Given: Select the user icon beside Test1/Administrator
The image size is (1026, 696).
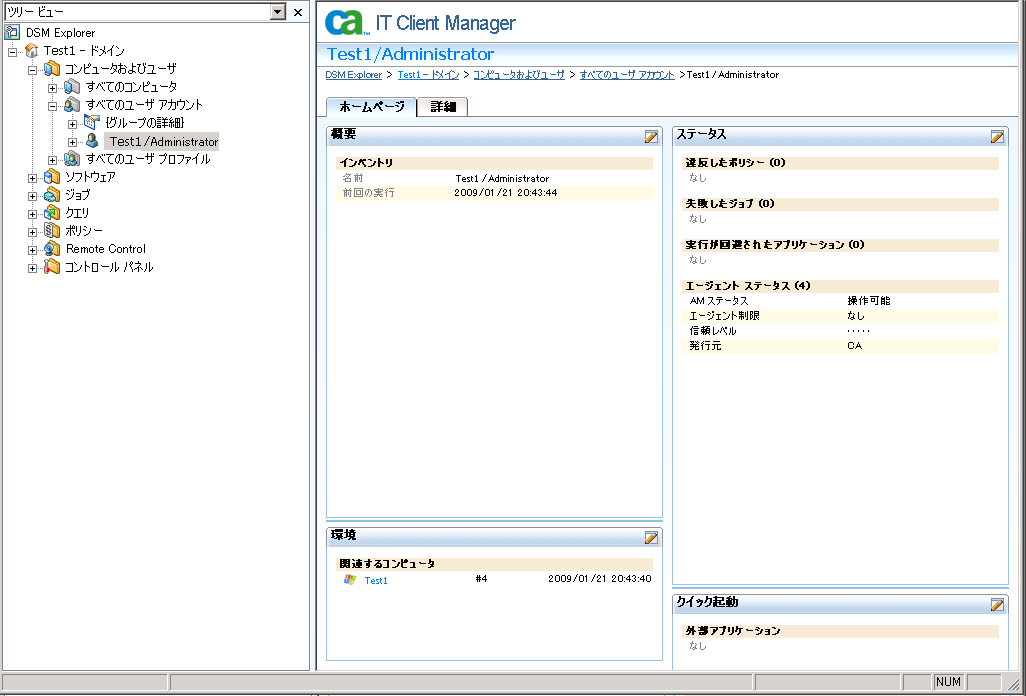Looking at the screenshot, I should (92, 140).
